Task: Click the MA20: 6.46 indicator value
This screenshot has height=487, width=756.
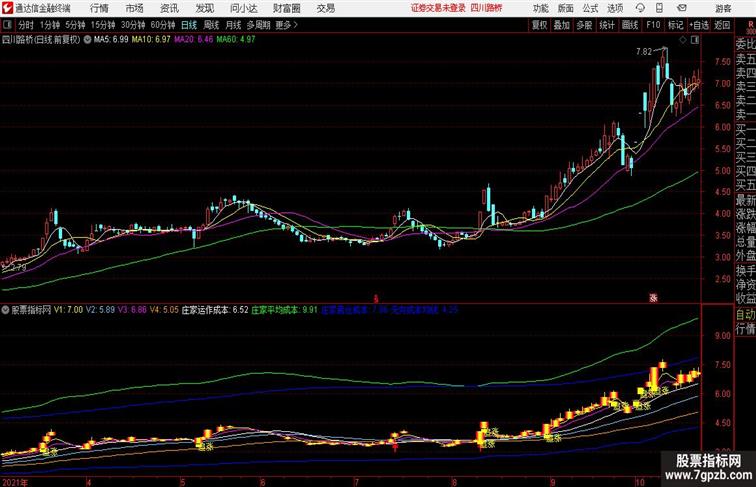Action: [193, 40]
